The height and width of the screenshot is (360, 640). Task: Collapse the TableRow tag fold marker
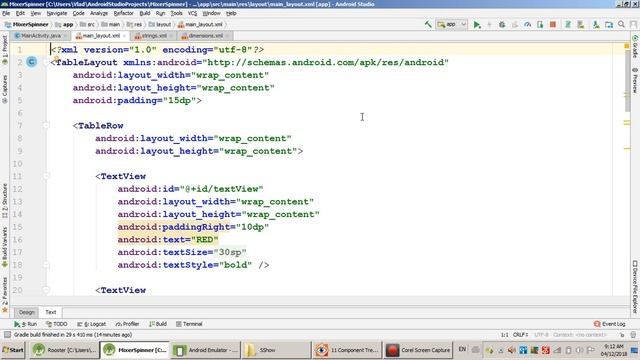[46, 125]
